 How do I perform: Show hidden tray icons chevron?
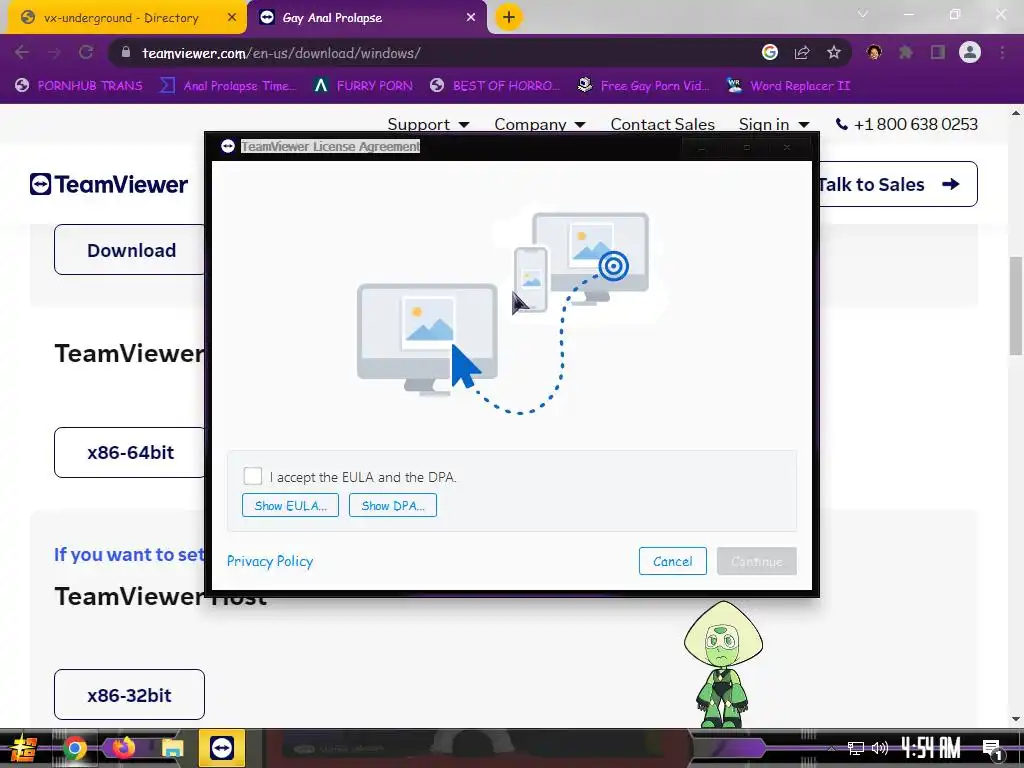click(x=831, y=748)
